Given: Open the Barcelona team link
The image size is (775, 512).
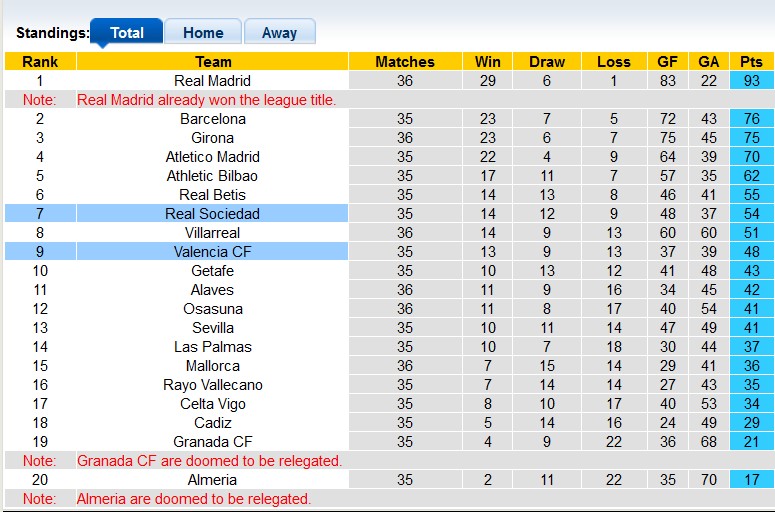Looking at the screenshot, I should click(x=212, y=119).
